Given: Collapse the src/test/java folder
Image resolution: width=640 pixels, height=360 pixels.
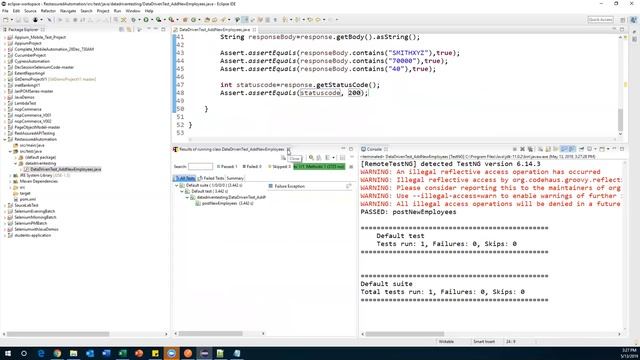Looking at the screenshot, I should coord(11,151).
